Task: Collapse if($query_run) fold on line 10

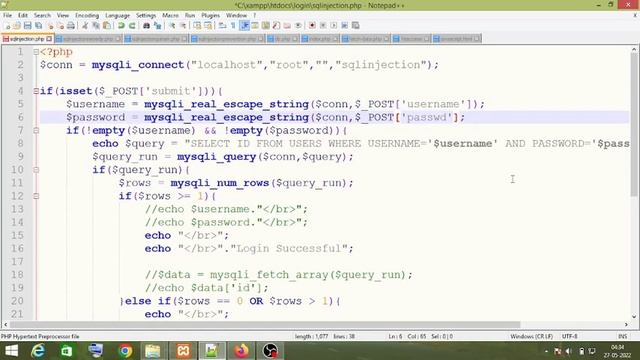Action: point(36,170)
